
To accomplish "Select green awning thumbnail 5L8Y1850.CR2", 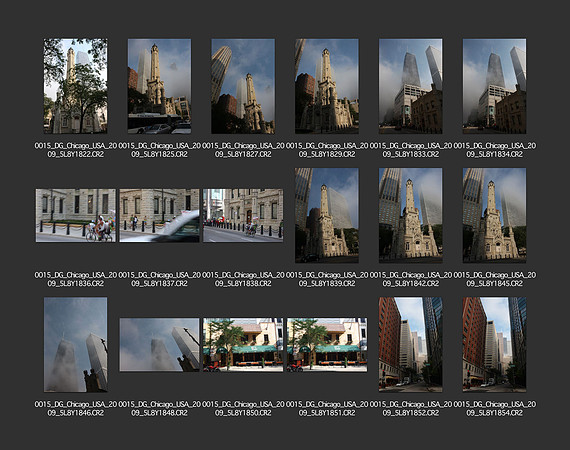I will tap(243, 345).
